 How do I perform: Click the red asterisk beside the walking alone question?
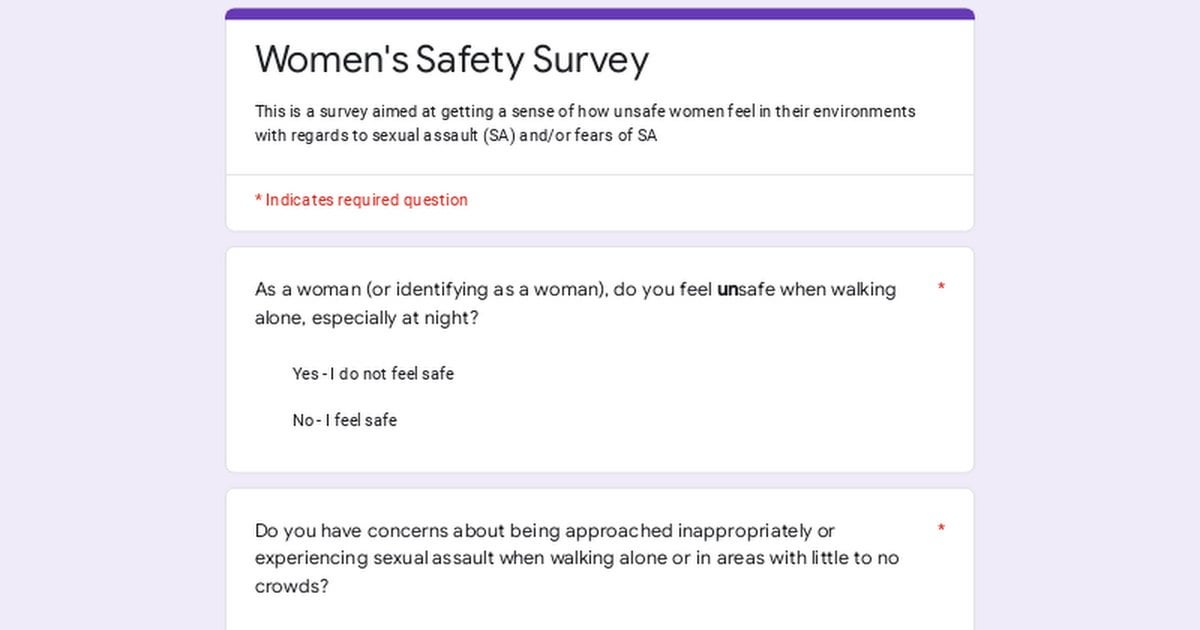coord(941,289)
